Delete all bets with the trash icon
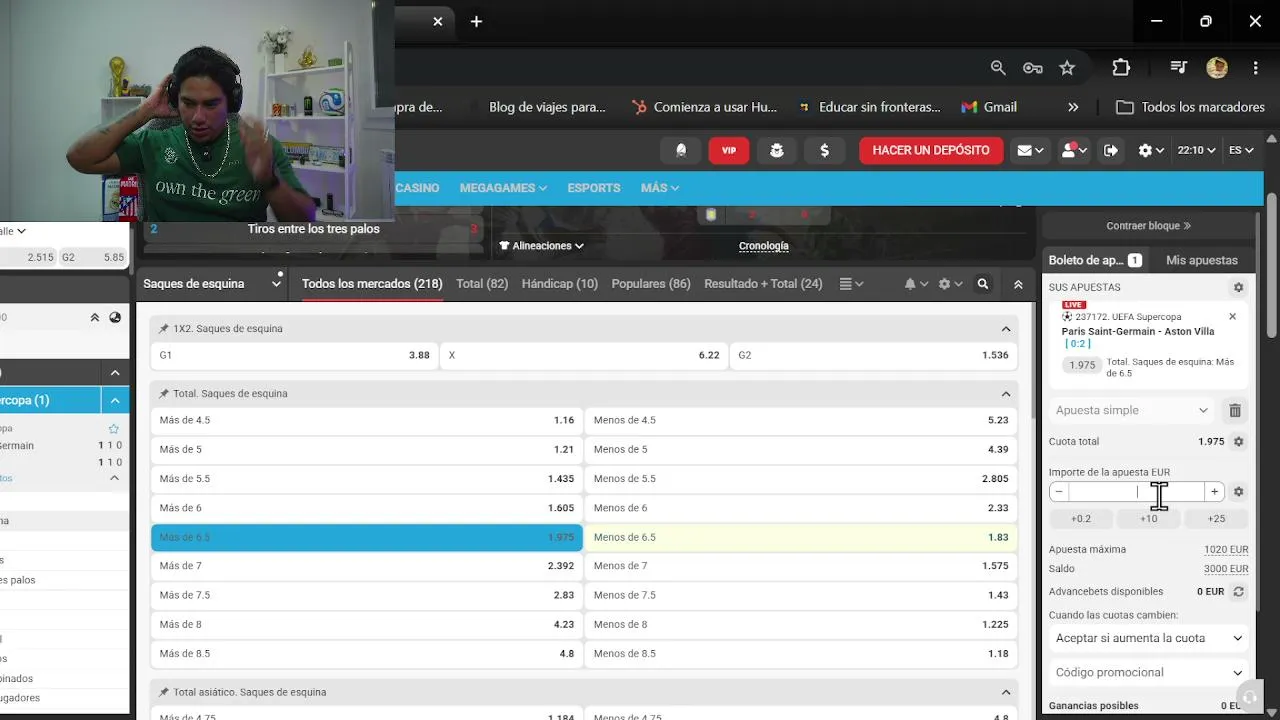This screenshot has height=720, width=1280. pyautogui.click(x=1235, y=410)
